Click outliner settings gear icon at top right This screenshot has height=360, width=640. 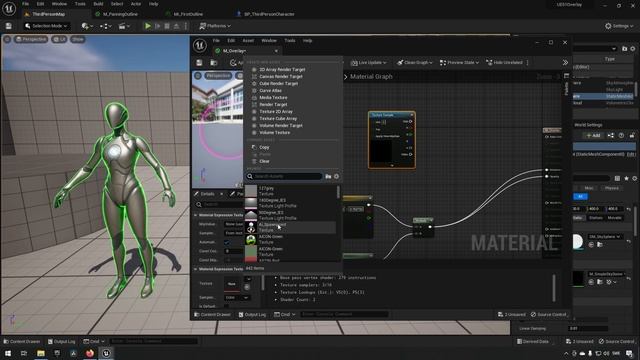coord(633,49)
